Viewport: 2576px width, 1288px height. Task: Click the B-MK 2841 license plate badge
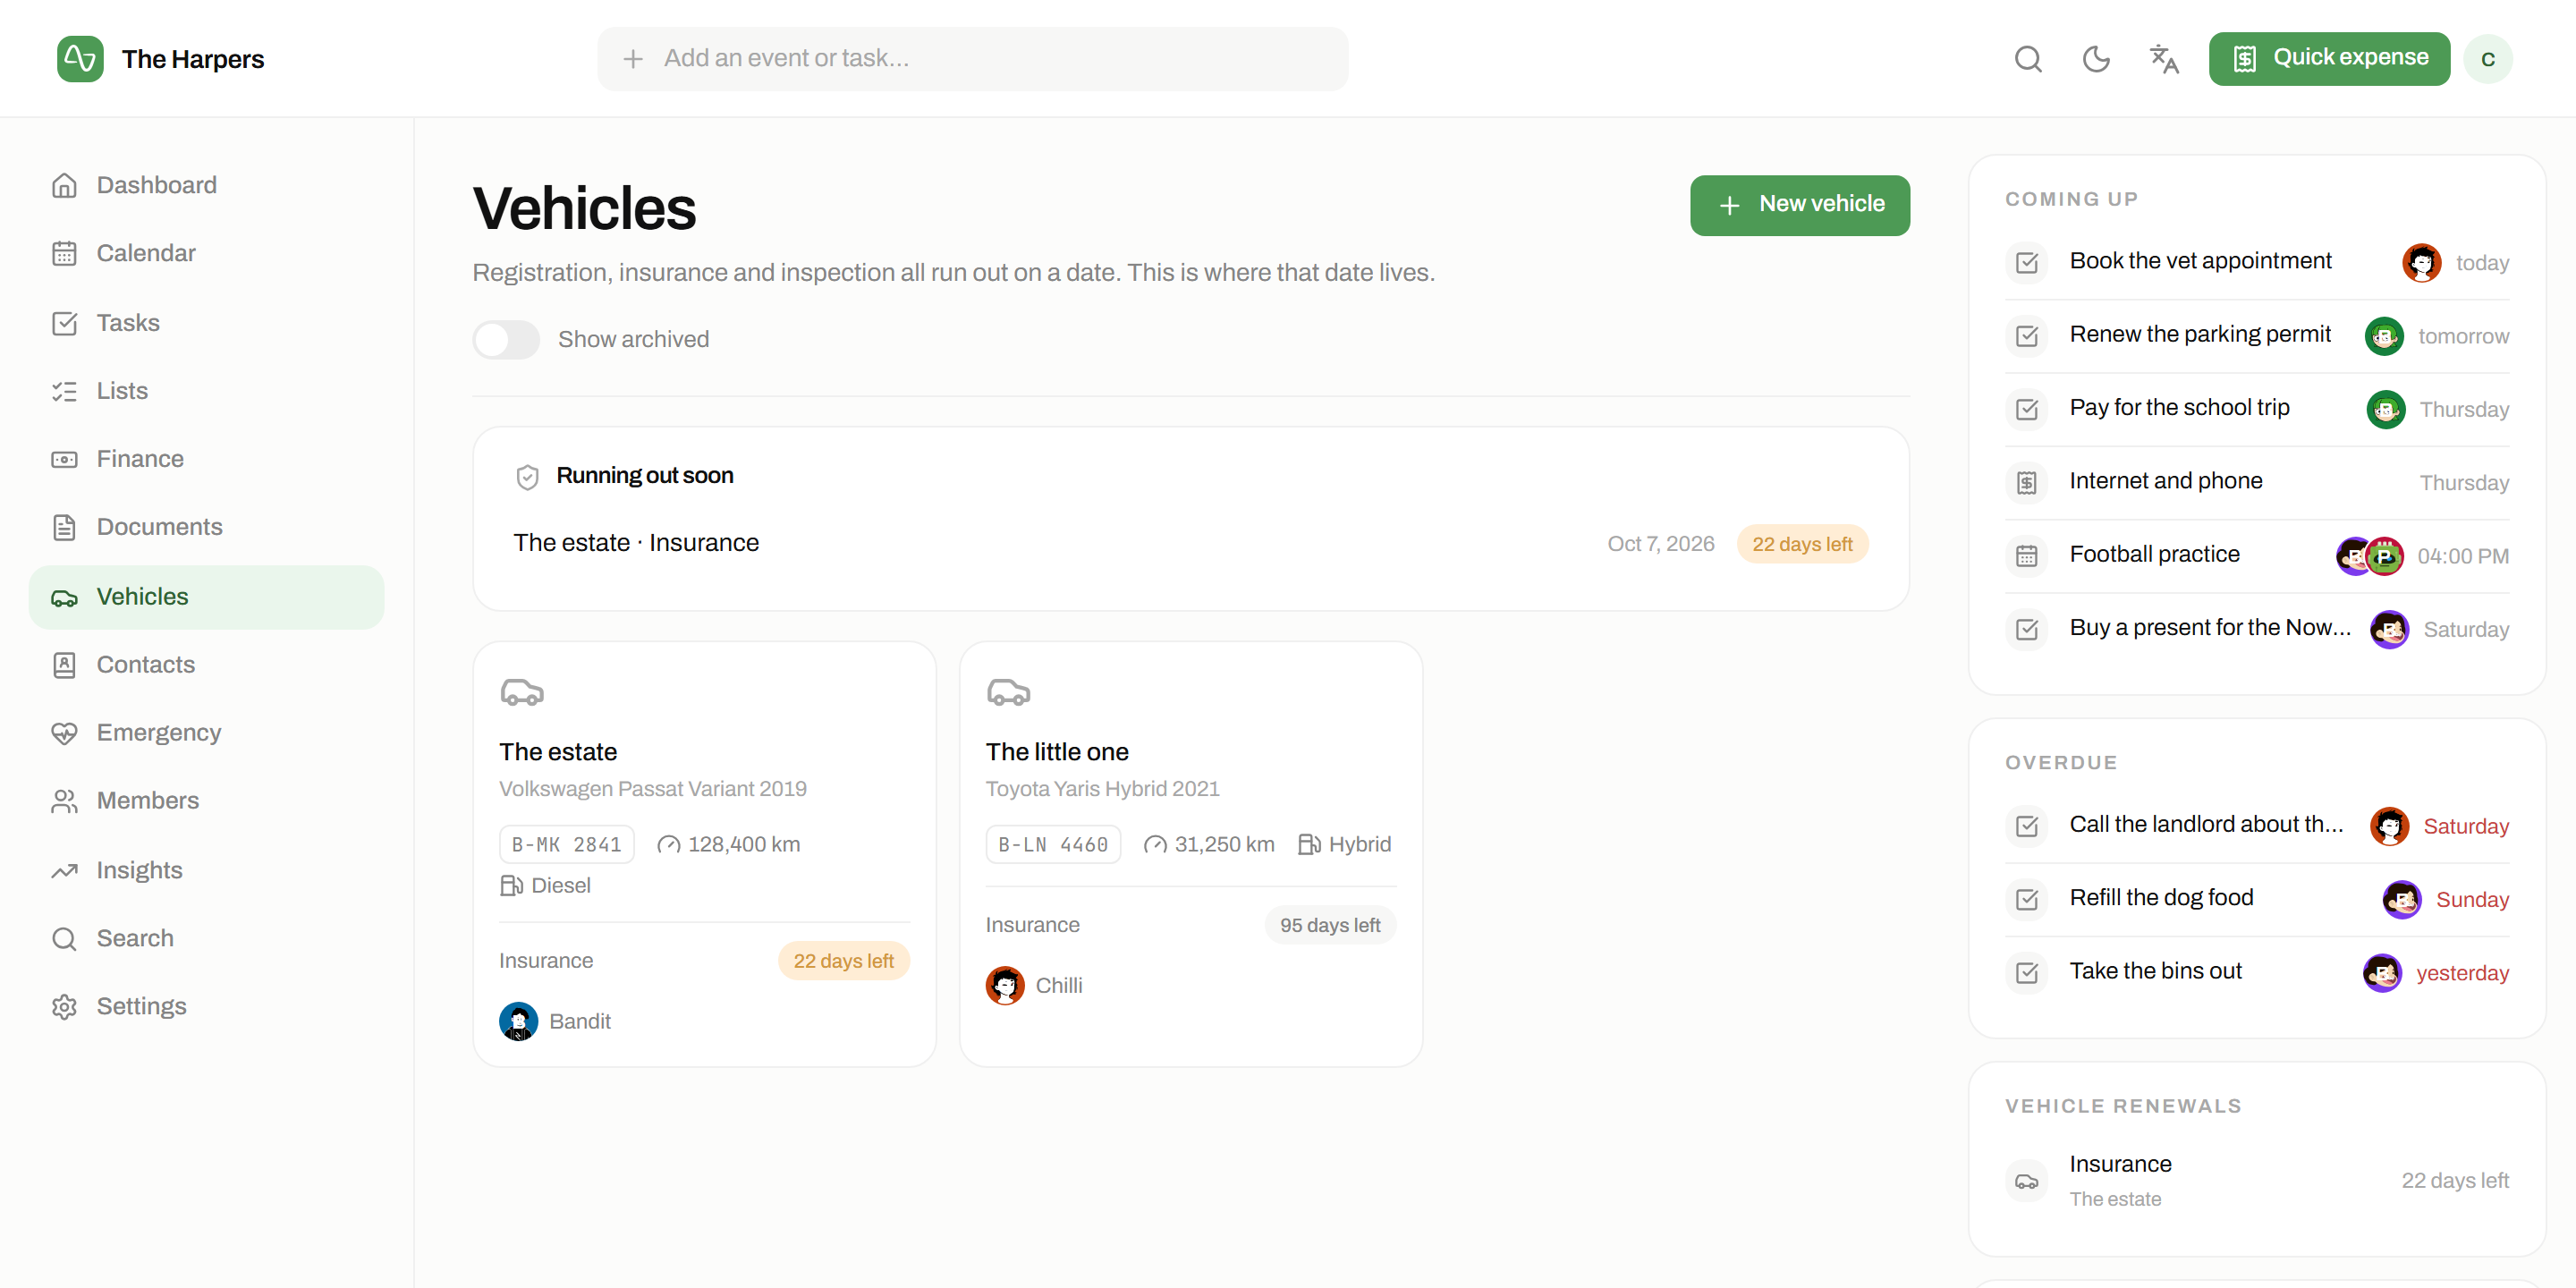566,845
